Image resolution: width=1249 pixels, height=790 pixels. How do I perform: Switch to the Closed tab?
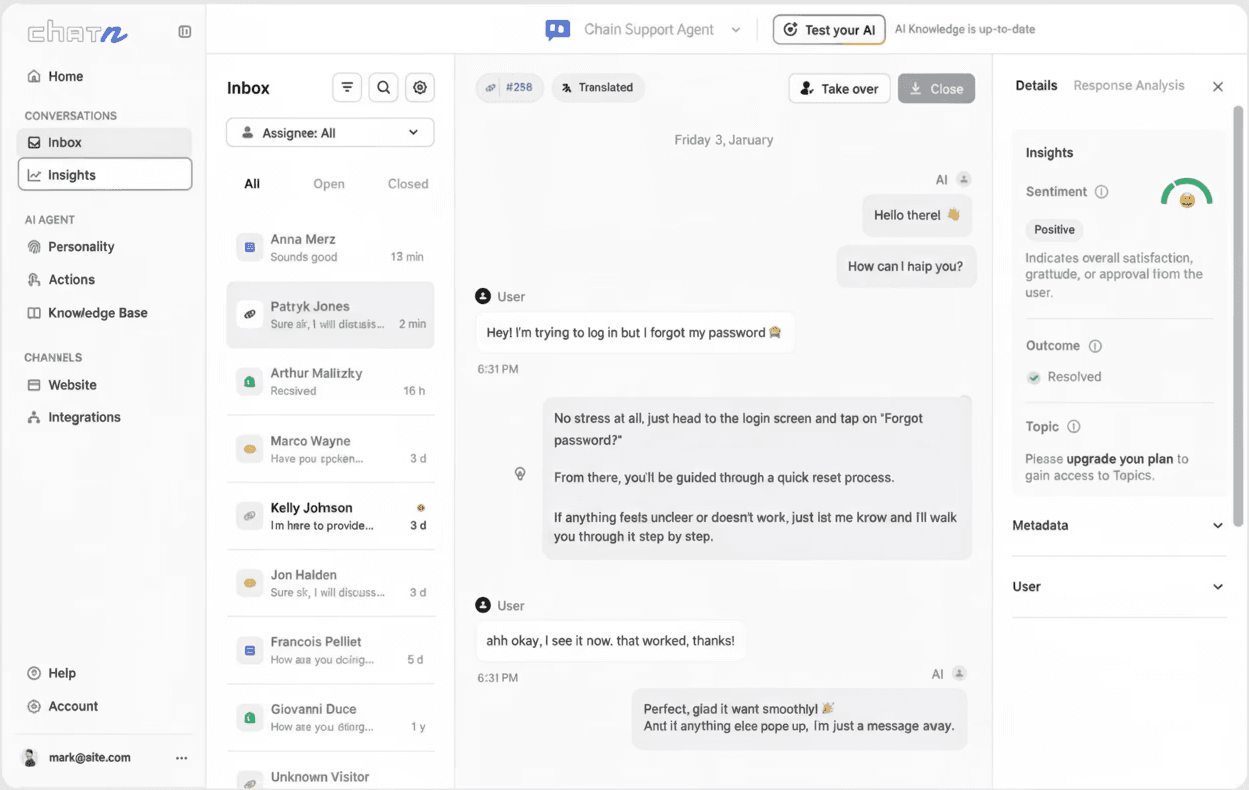(408, 184)
